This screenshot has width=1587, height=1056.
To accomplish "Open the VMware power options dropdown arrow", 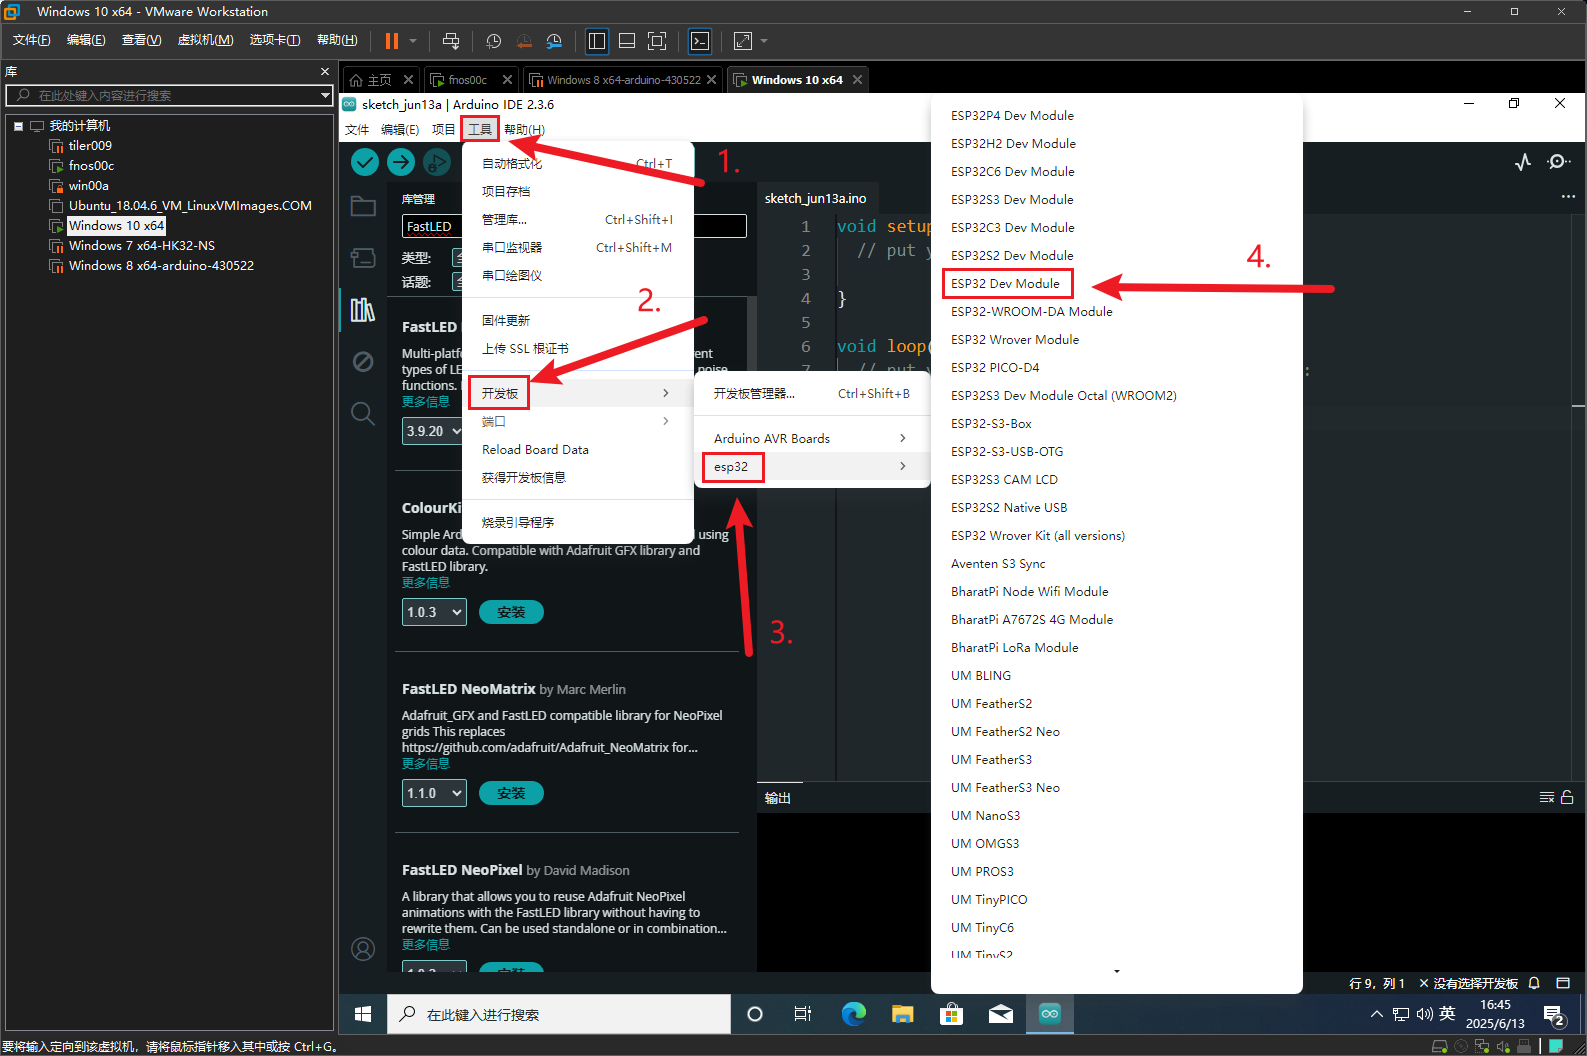I will (x=413, y=41).
